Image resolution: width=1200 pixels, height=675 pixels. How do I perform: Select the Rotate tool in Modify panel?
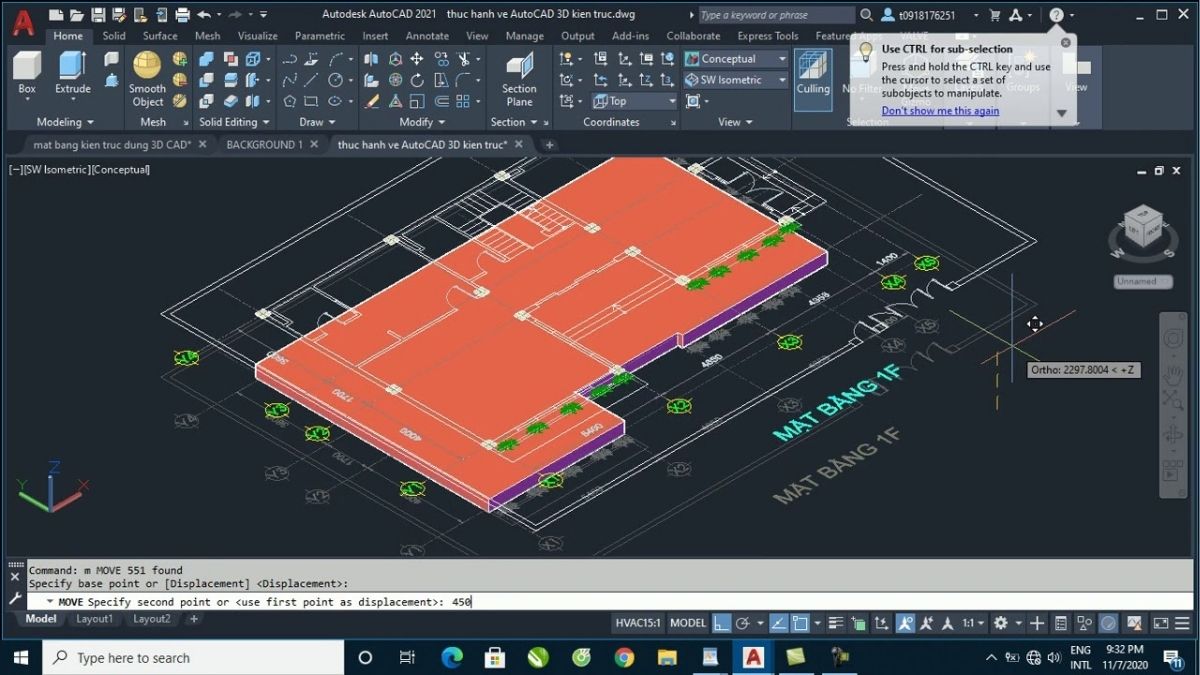pyautogui.click(x=417, y=80)
